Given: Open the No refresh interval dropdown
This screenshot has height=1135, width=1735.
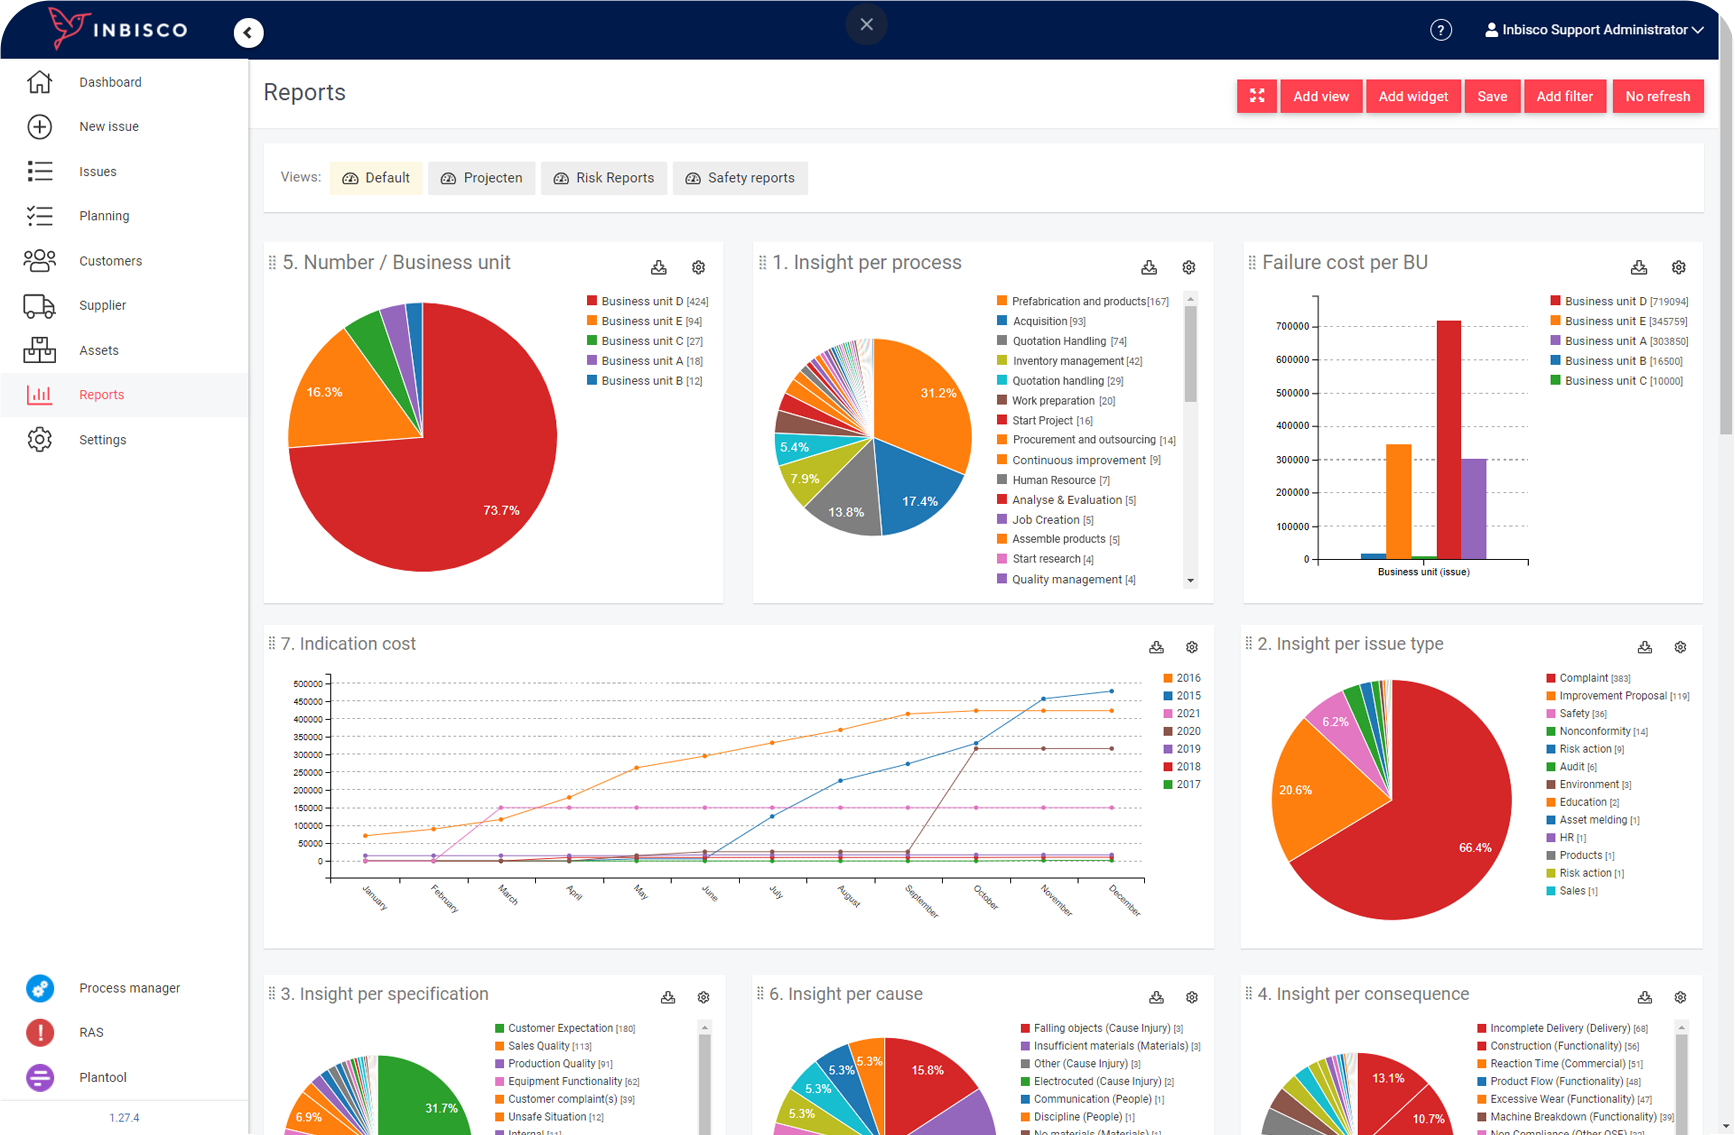Looking at the screenshot, I should pos(1657,96).
